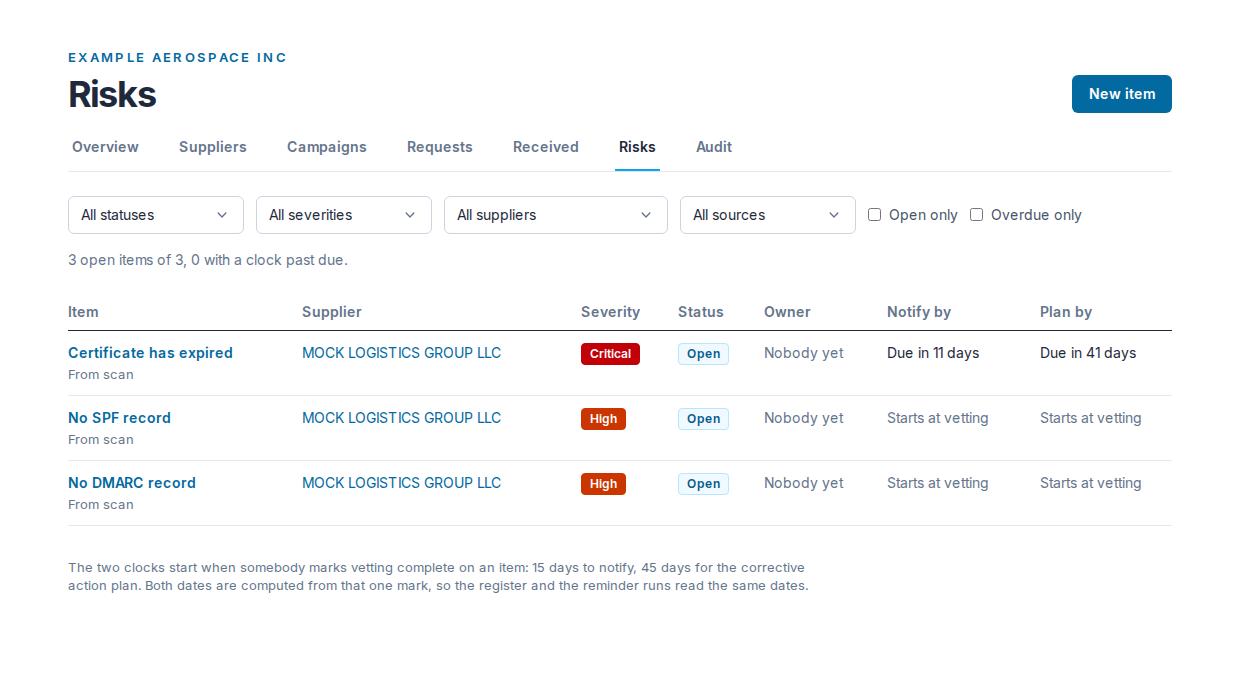The image size is (1240, 700).
Task: Click Plan by value in No DMARC row
Action: [1090, 483]
